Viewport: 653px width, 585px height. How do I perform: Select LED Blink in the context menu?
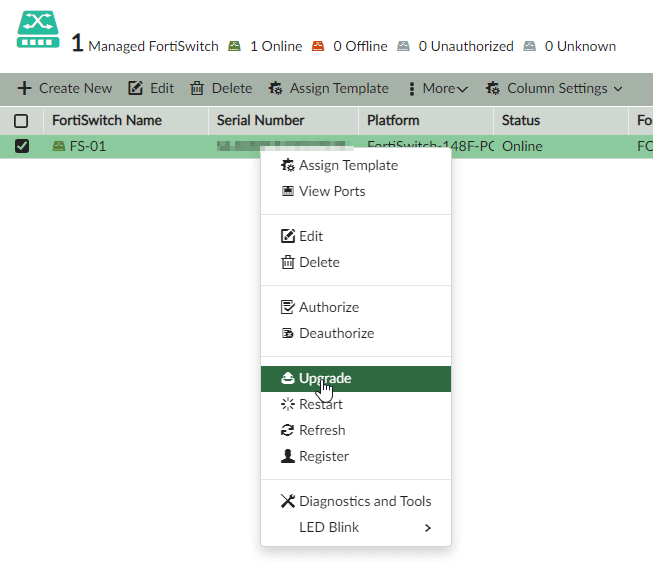coord(356,527)
